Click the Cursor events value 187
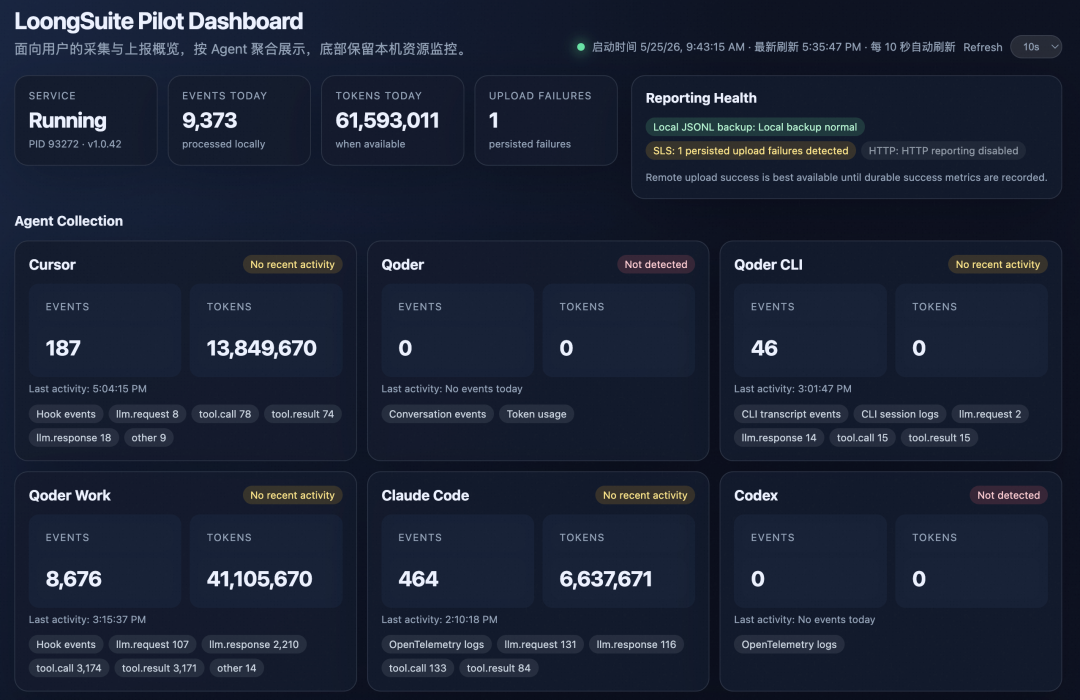 point(63,348)
